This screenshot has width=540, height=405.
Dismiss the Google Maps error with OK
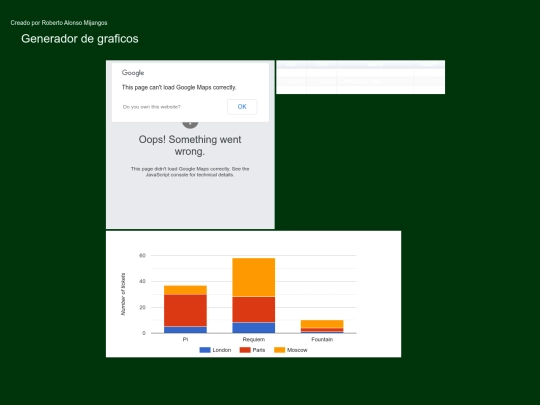[242, 107]
